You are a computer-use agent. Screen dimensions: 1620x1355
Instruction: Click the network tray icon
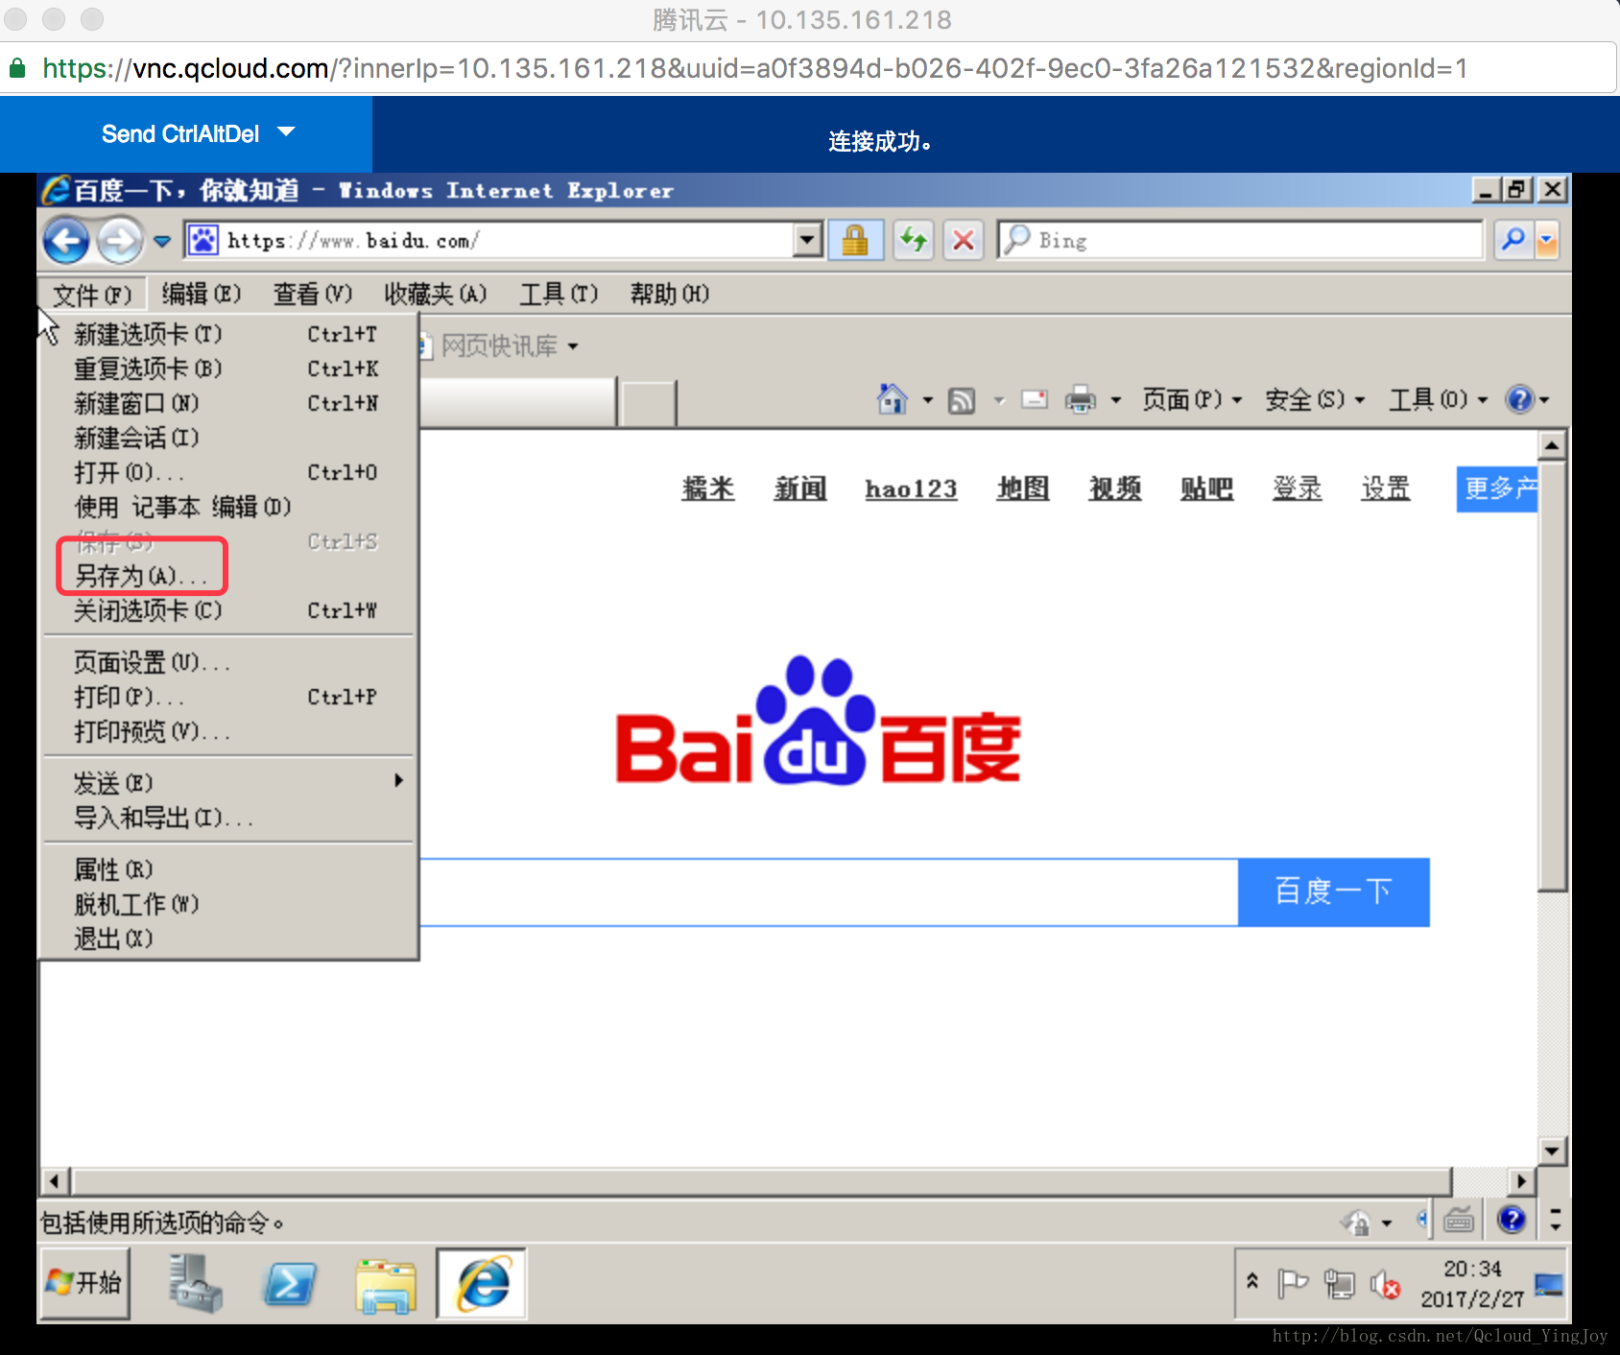(x=1338, y=1283)
